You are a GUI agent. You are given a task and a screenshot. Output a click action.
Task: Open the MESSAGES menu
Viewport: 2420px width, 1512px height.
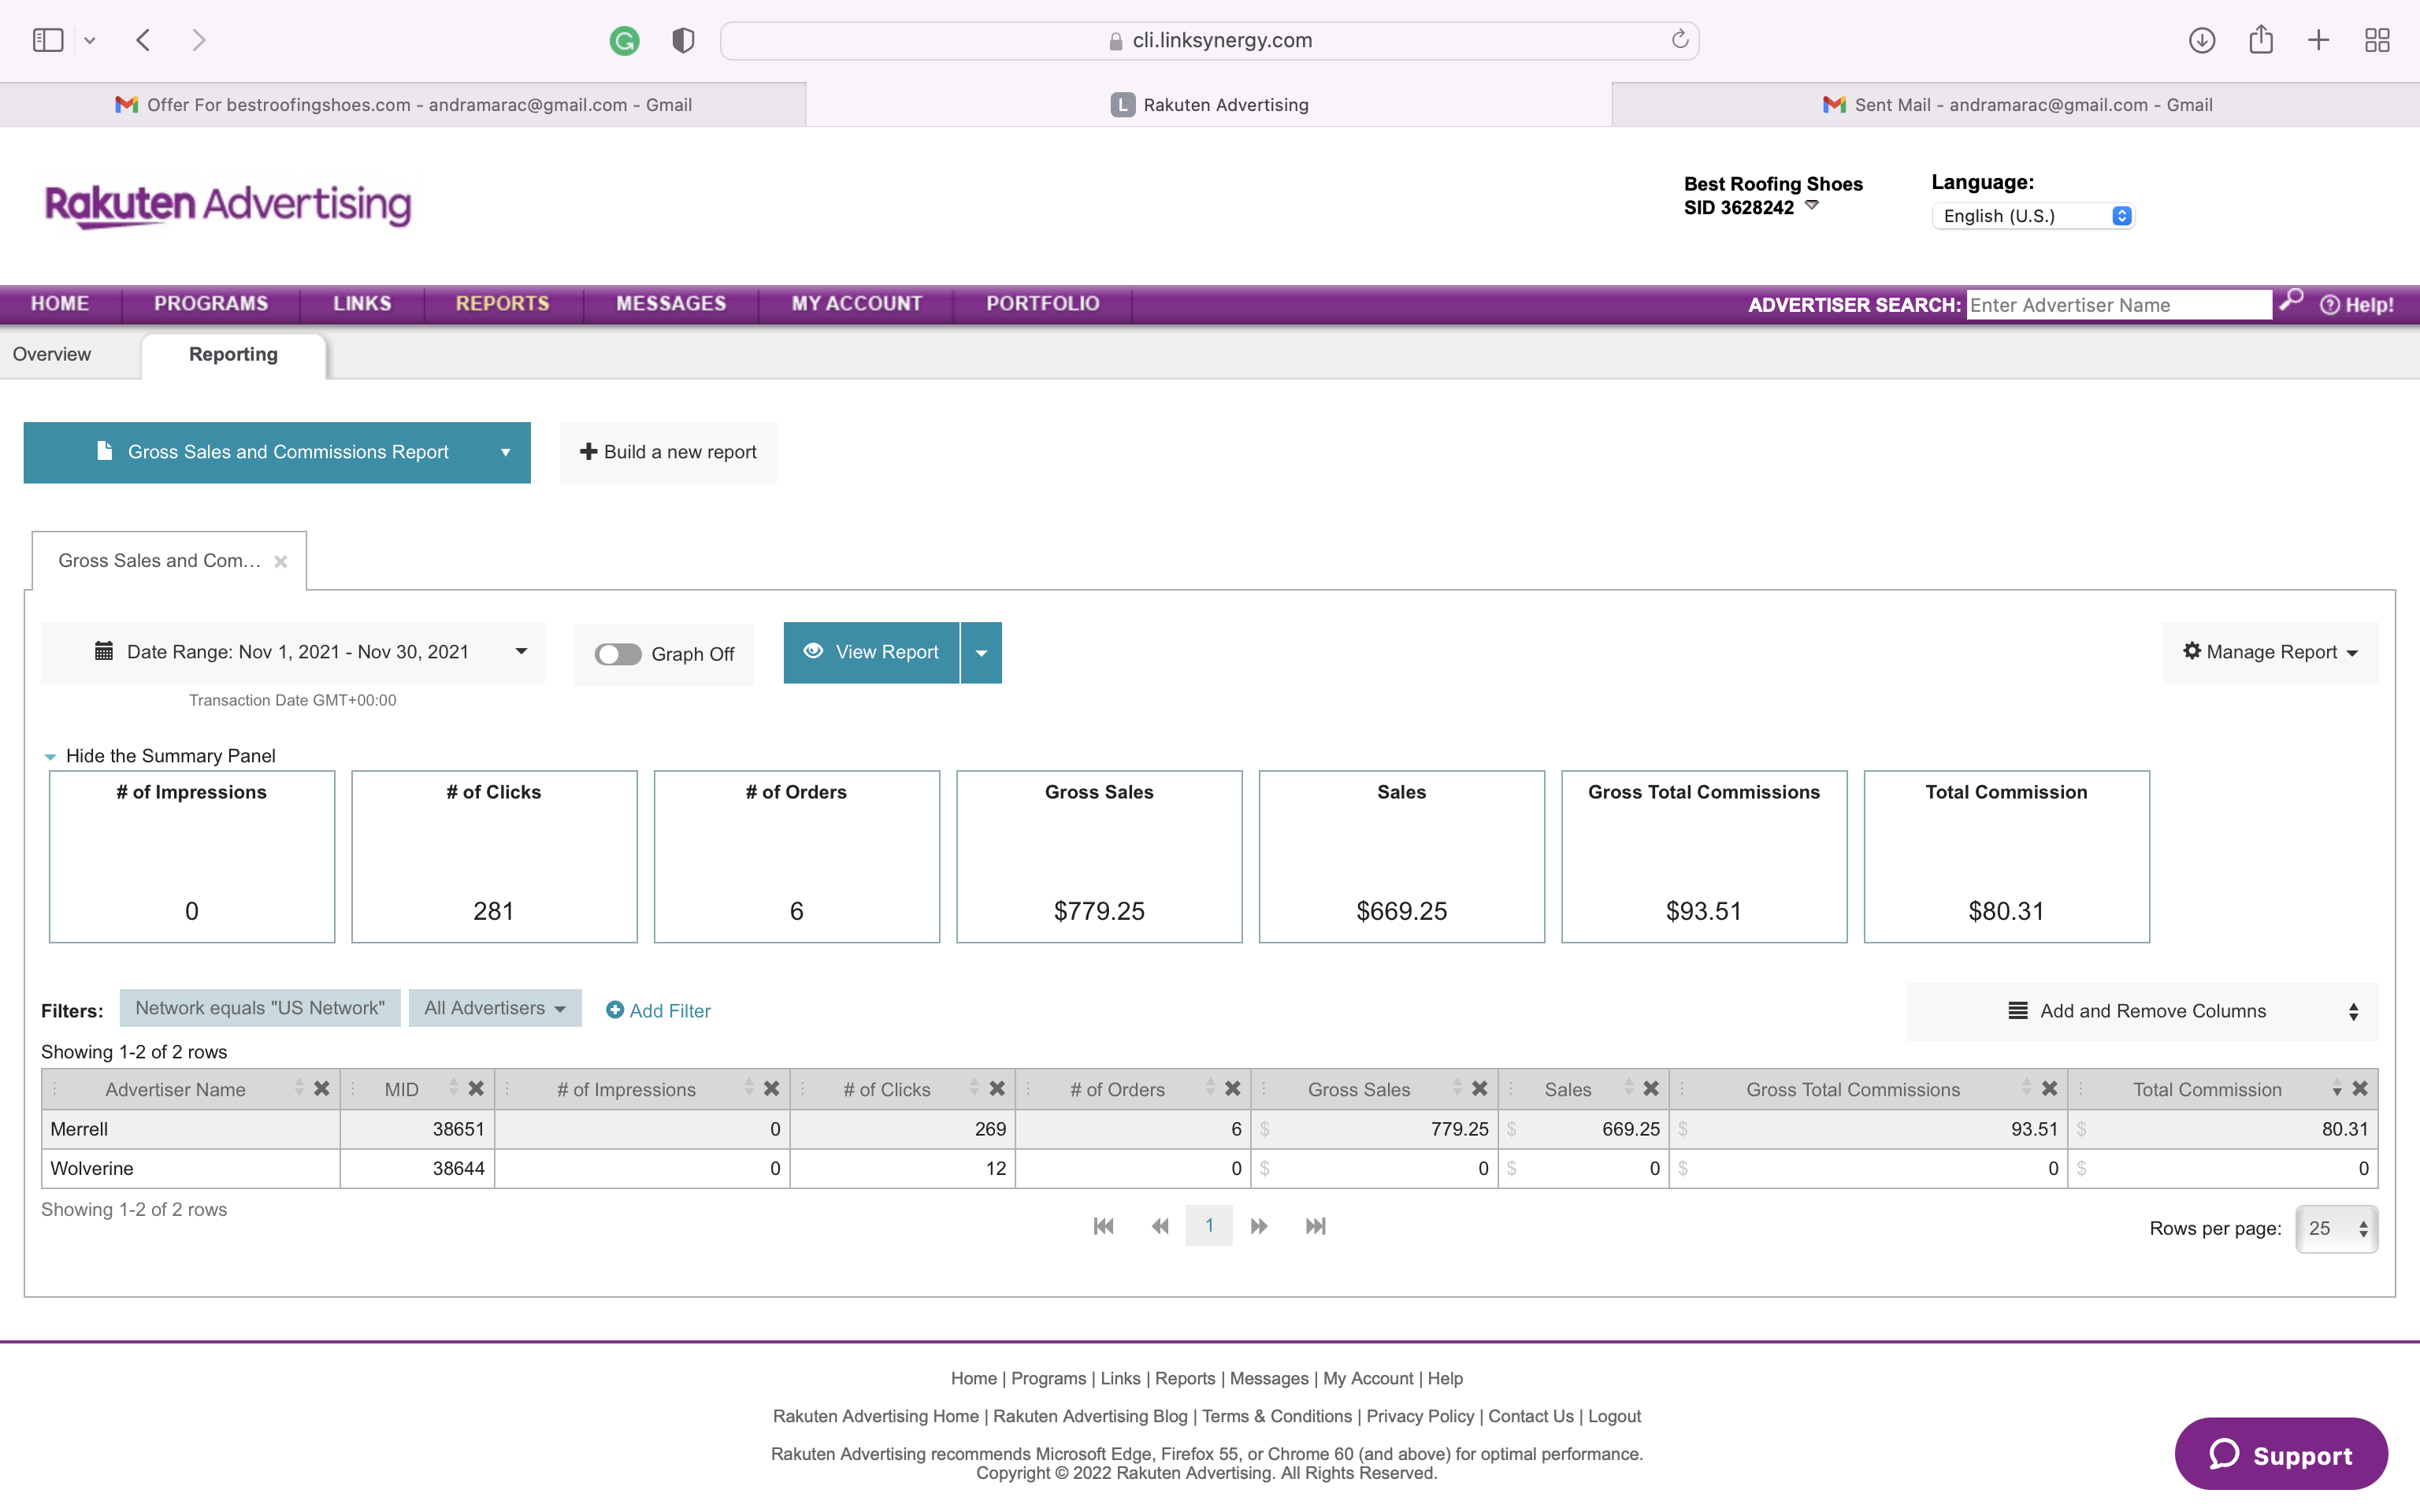tap(671, 303)
